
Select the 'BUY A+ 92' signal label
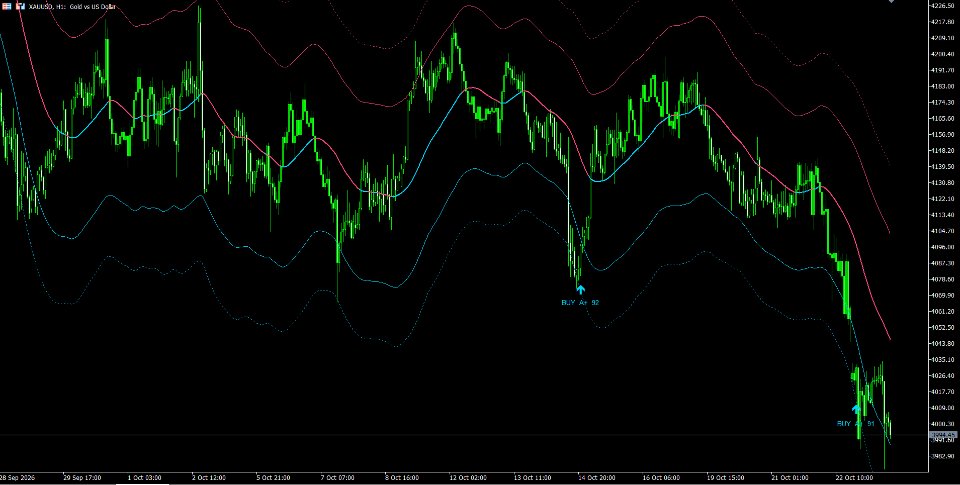pos(580,303)
